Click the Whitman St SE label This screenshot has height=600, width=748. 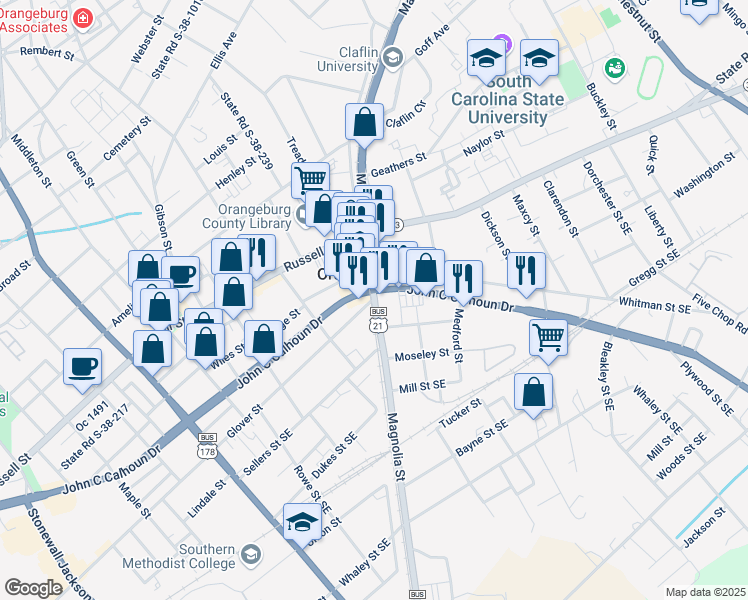coord(654,305)
